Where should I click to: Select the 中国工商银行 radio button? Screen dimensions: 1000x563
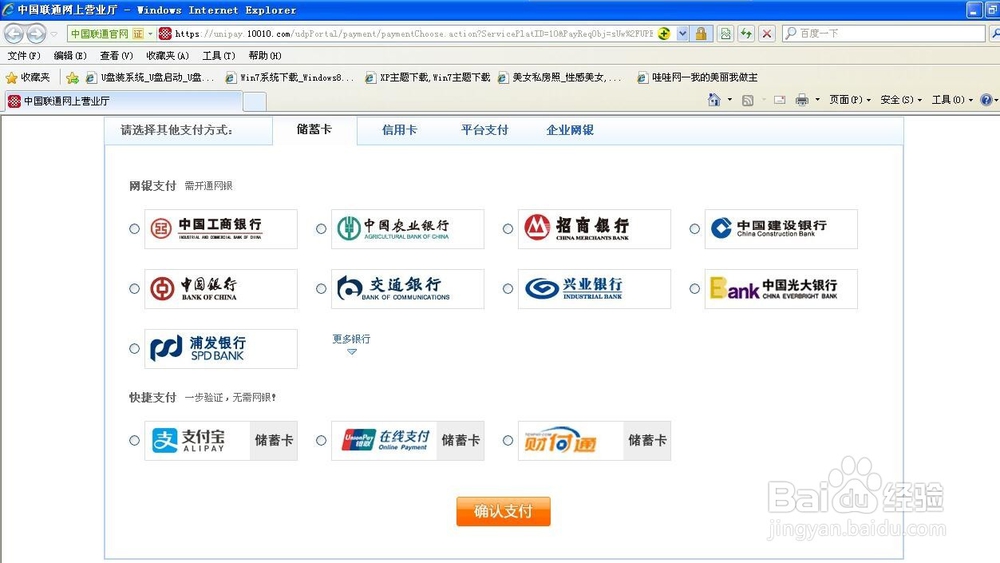135,228
